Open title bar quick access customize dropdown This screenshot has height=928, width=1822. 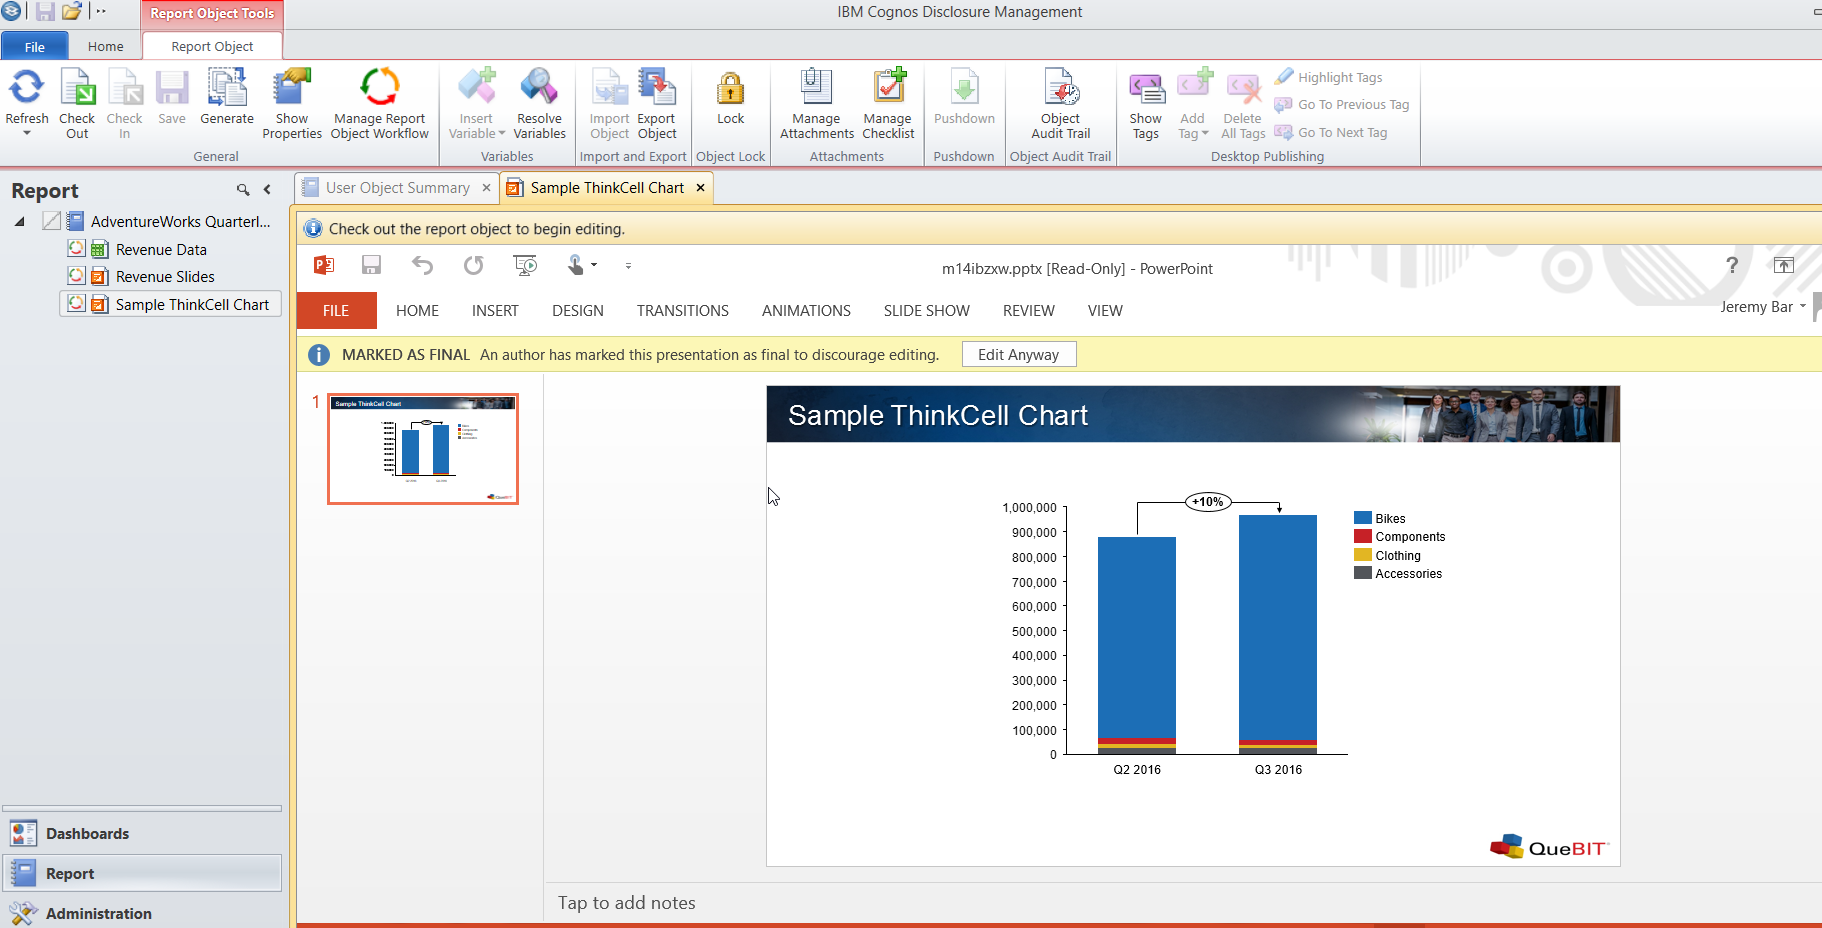pyautogui.click(x=101, y=12)
